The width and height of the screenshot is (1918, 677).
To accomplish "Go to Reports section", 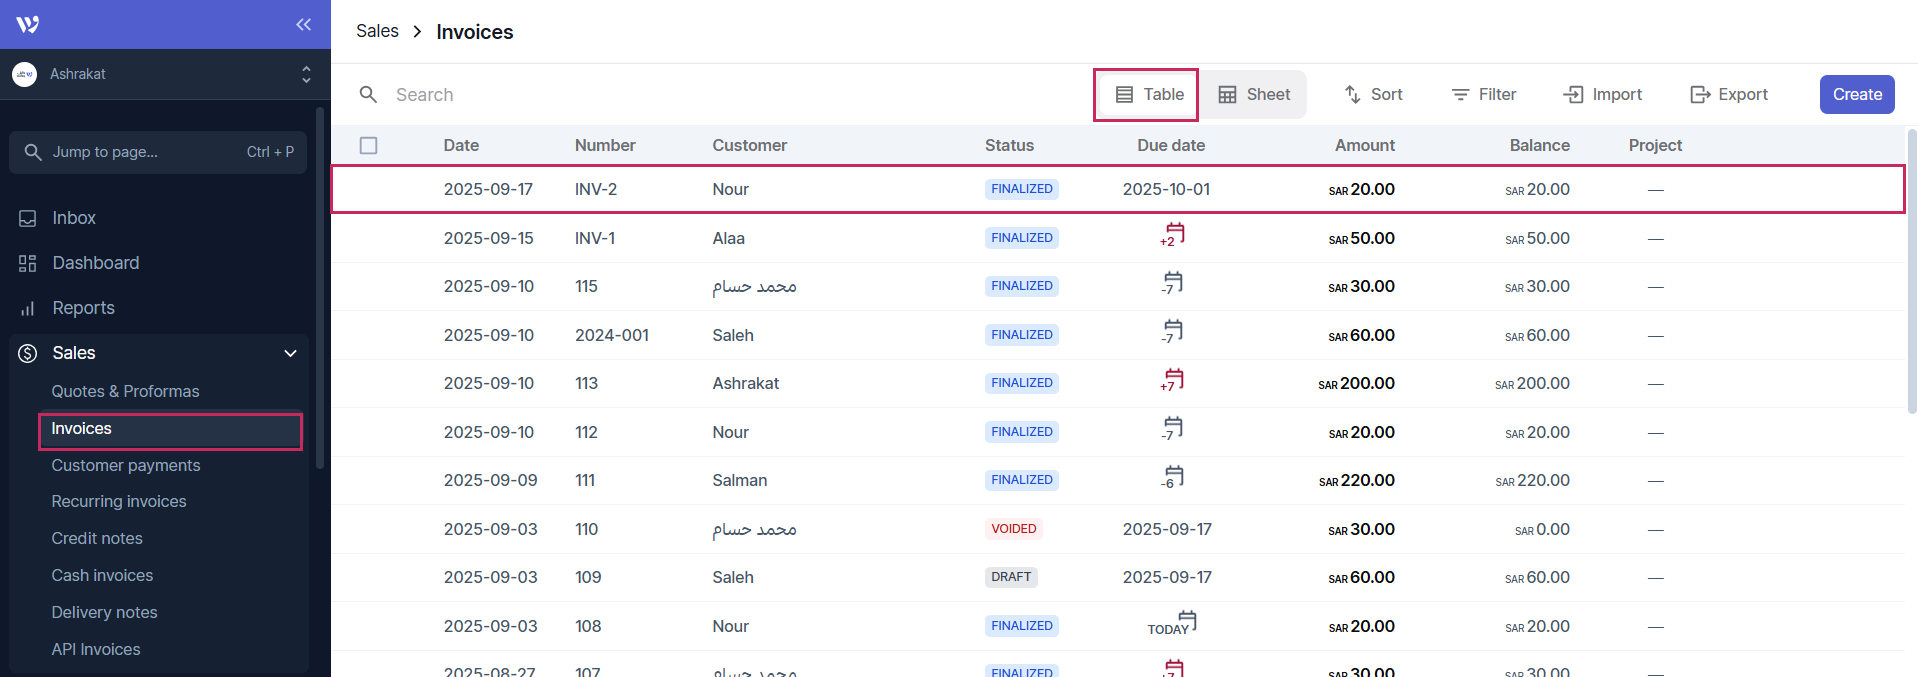I will click(x=83, y=308).
